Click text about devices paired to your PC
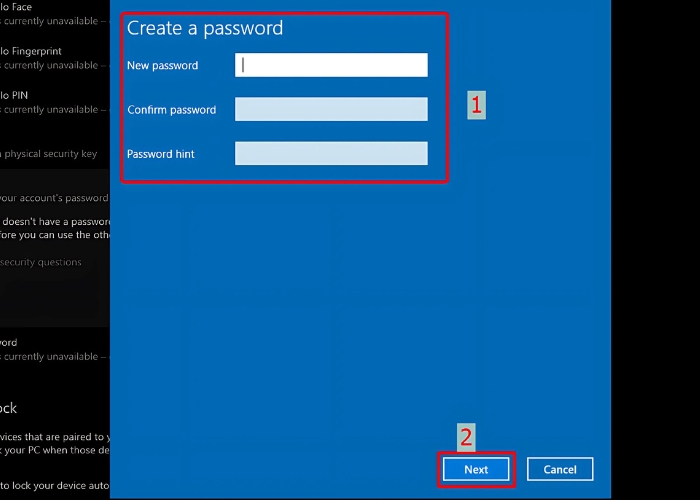Image resolution: width=700 pixels, height=500 pixels. click(x=54, y=437)
